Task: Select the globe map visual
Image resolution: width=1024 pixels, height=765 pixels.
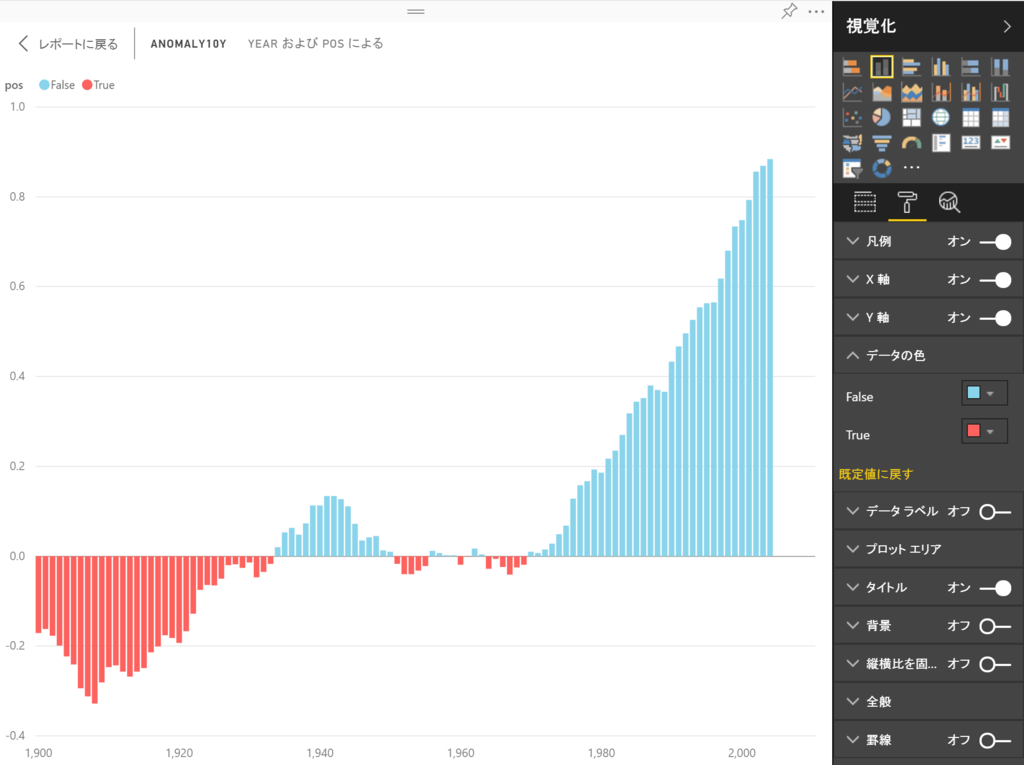Action: tap(941, 118)
